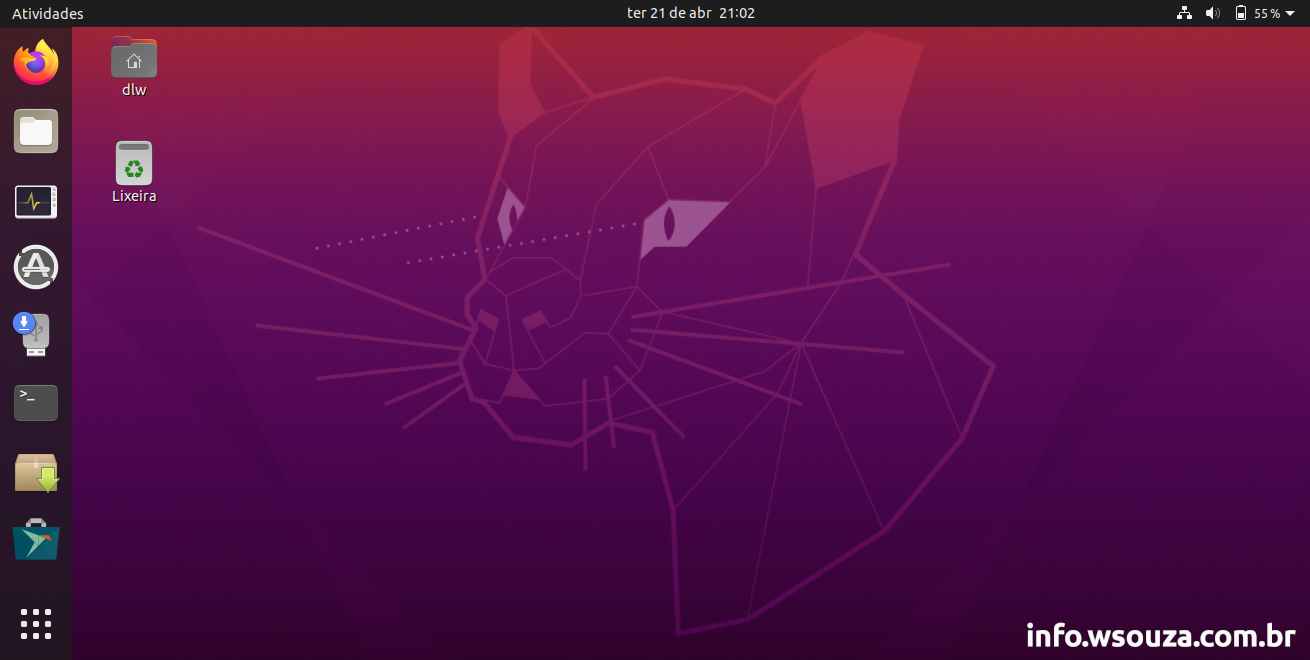Open Software Updater from the dock
The height and width of the screenshot is (660, 1310).
36,267
